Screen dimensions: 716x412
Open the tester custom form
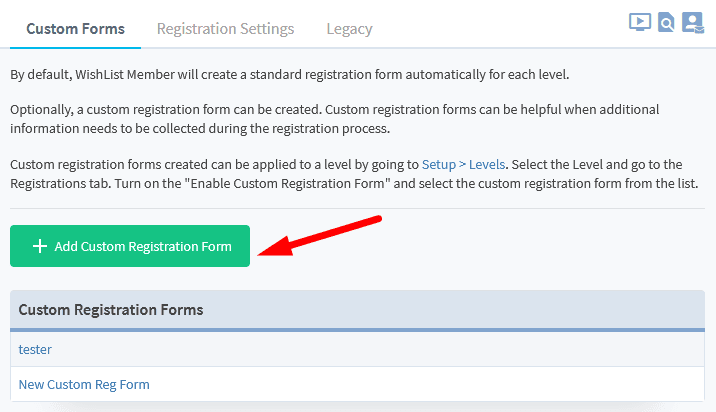(x=35, y=349)
